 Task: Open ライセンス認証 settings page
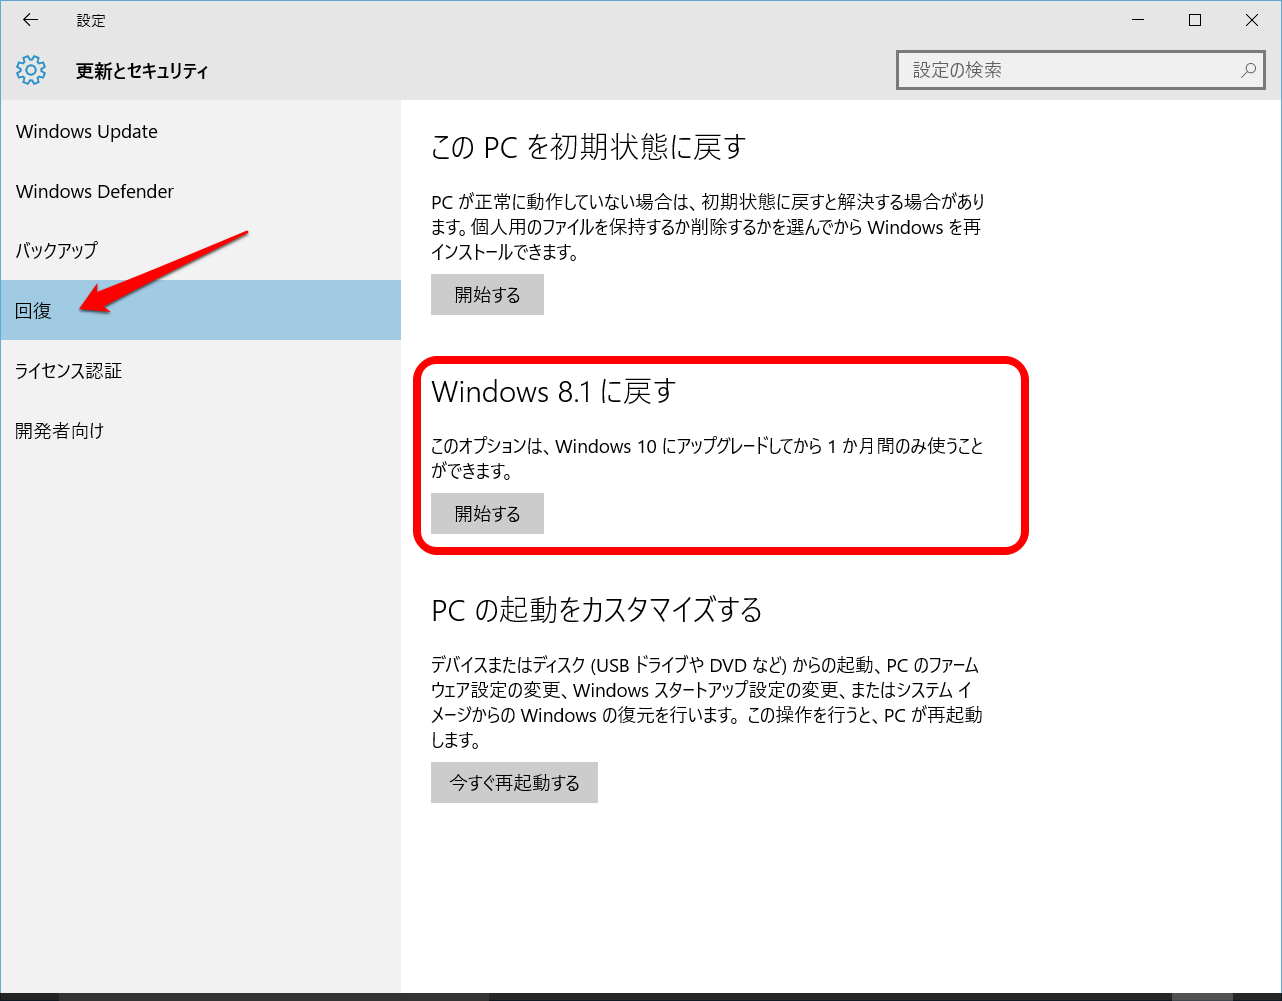200,370
